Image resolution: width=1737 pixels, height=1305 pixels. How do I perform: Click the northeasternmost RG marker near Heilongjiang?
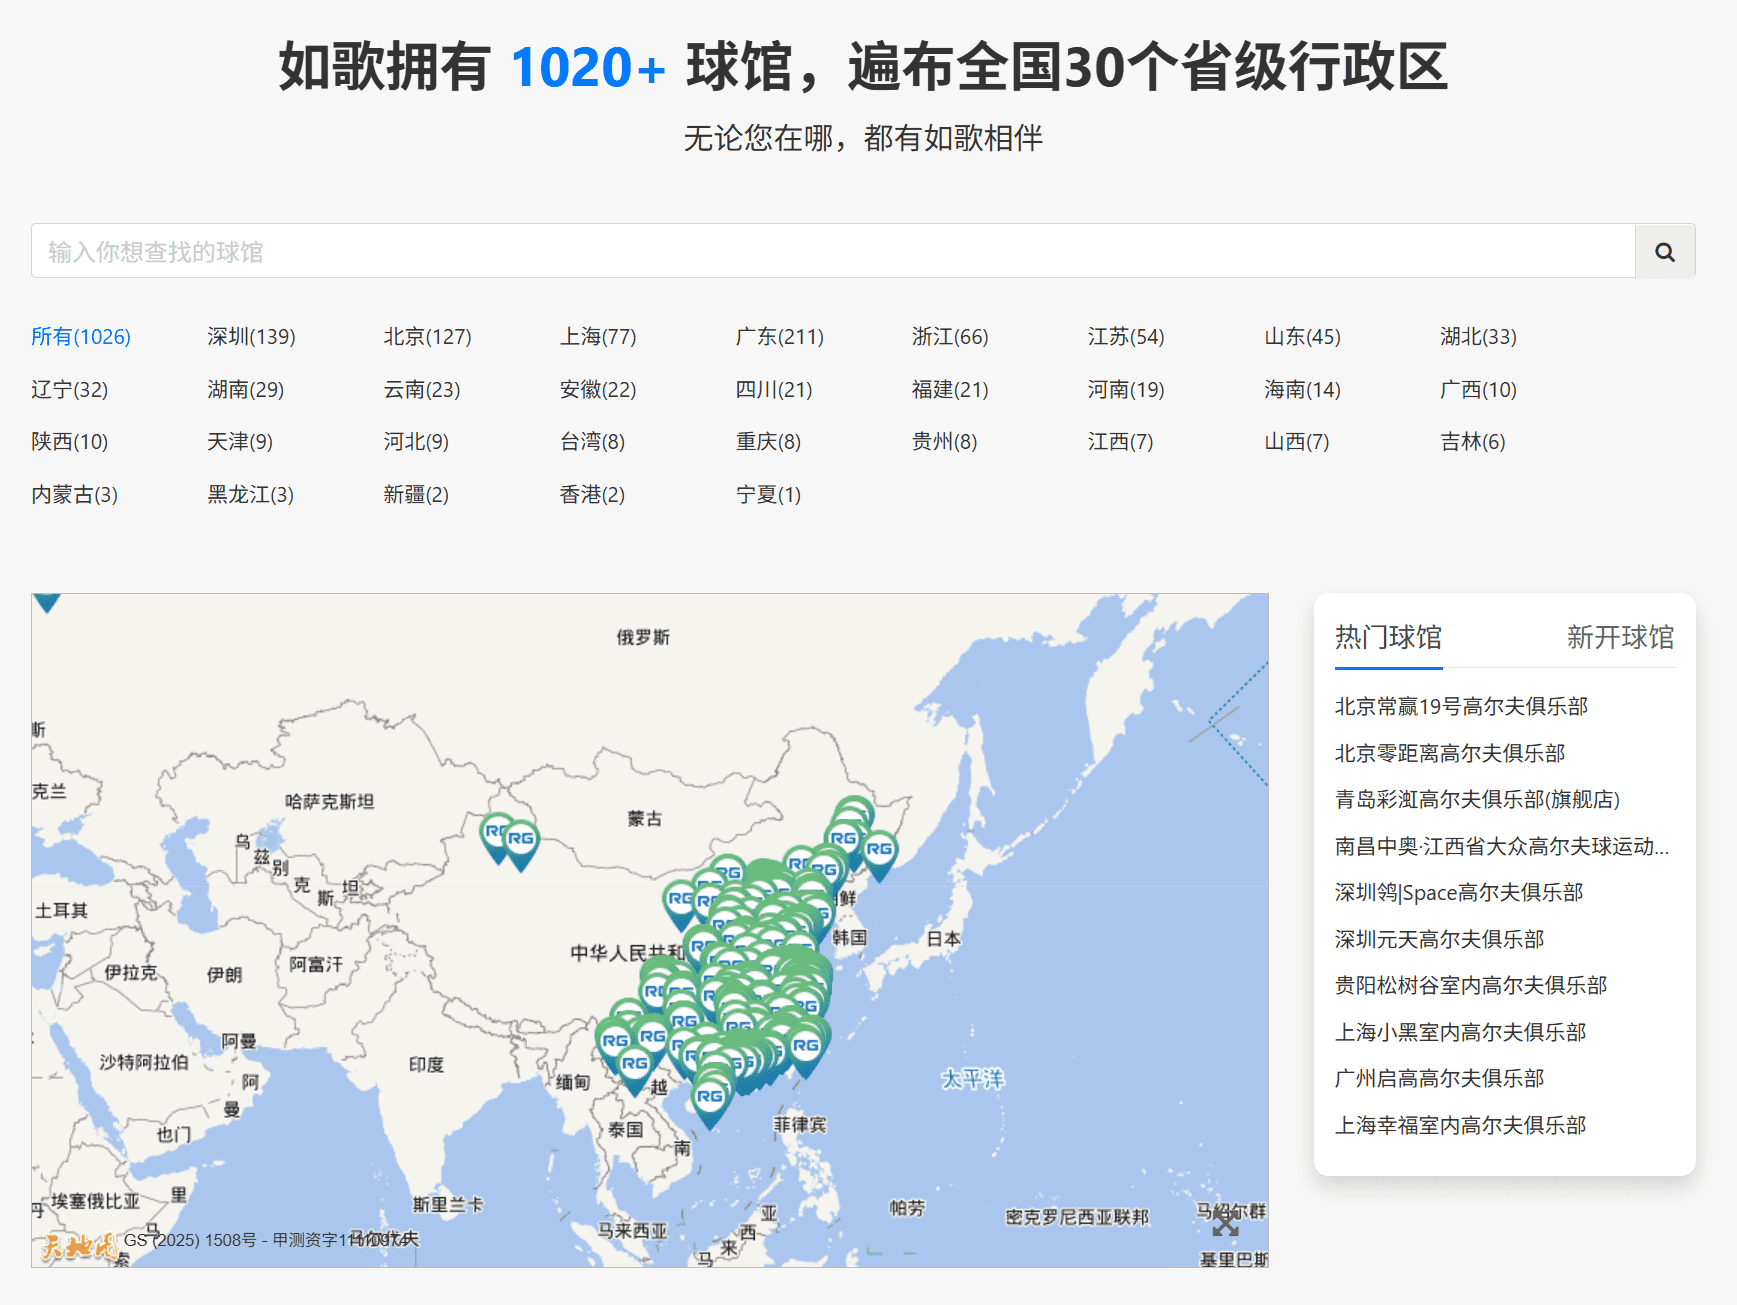point(879,852)
